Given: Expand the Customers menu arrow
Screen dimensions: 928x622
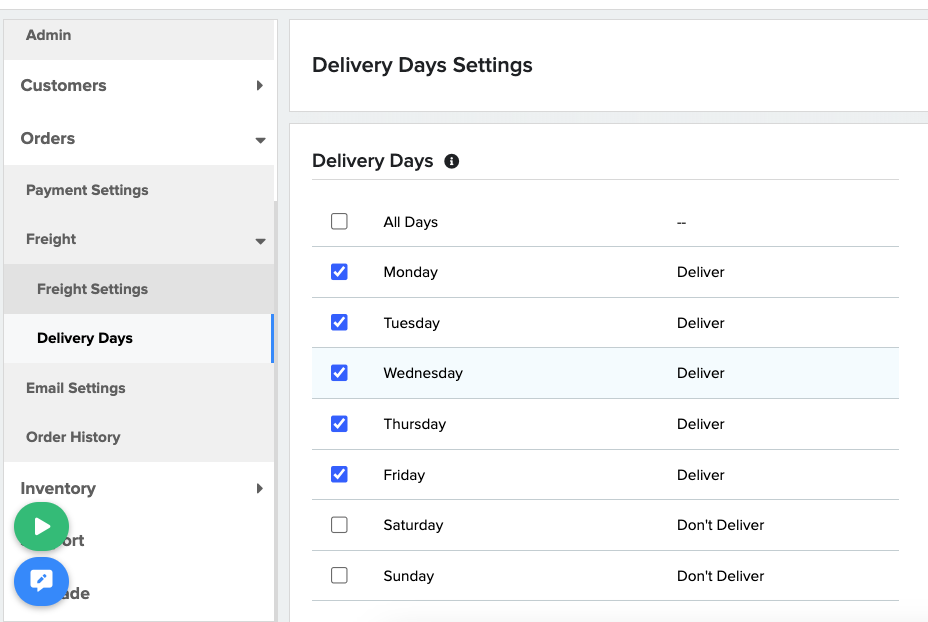Looking at the screenshot, I should (x=260, y=85).
